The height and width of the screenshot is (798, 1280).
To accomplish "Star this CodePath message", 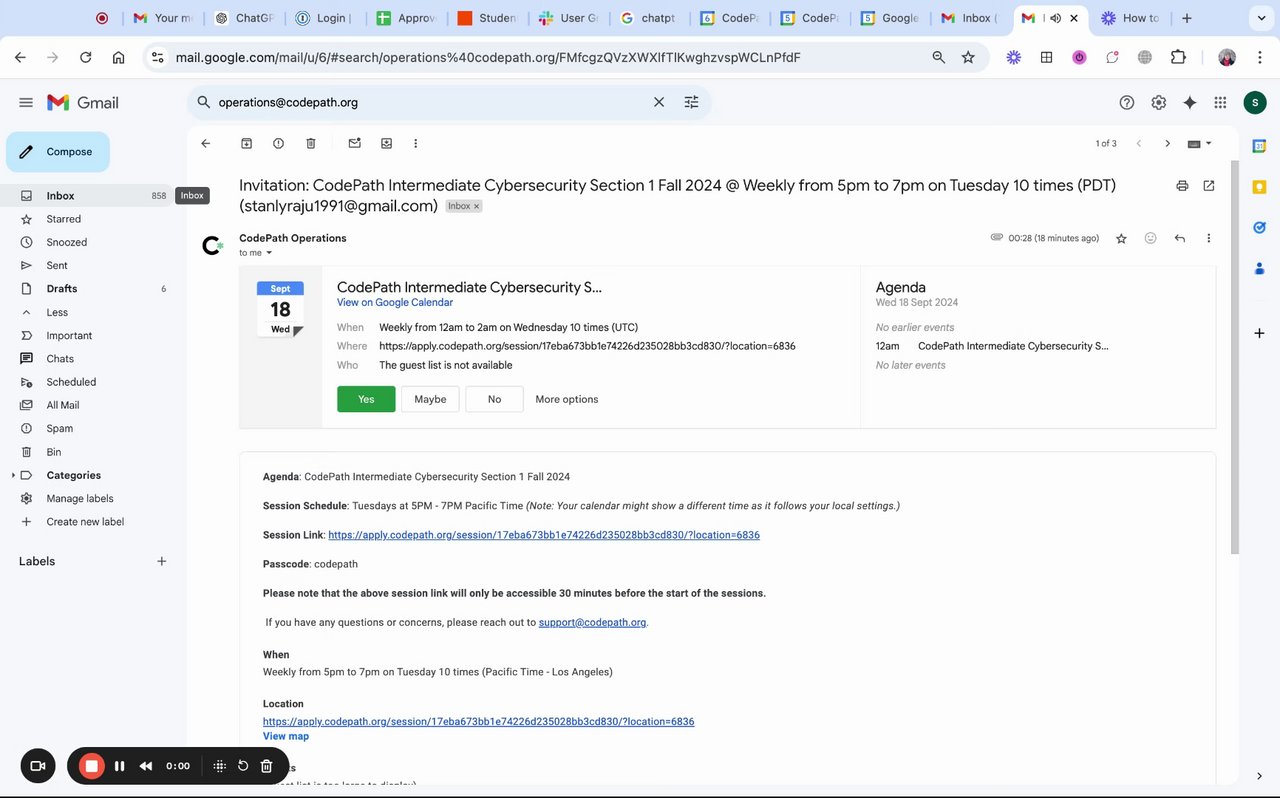I will (x=1121, y=238).
